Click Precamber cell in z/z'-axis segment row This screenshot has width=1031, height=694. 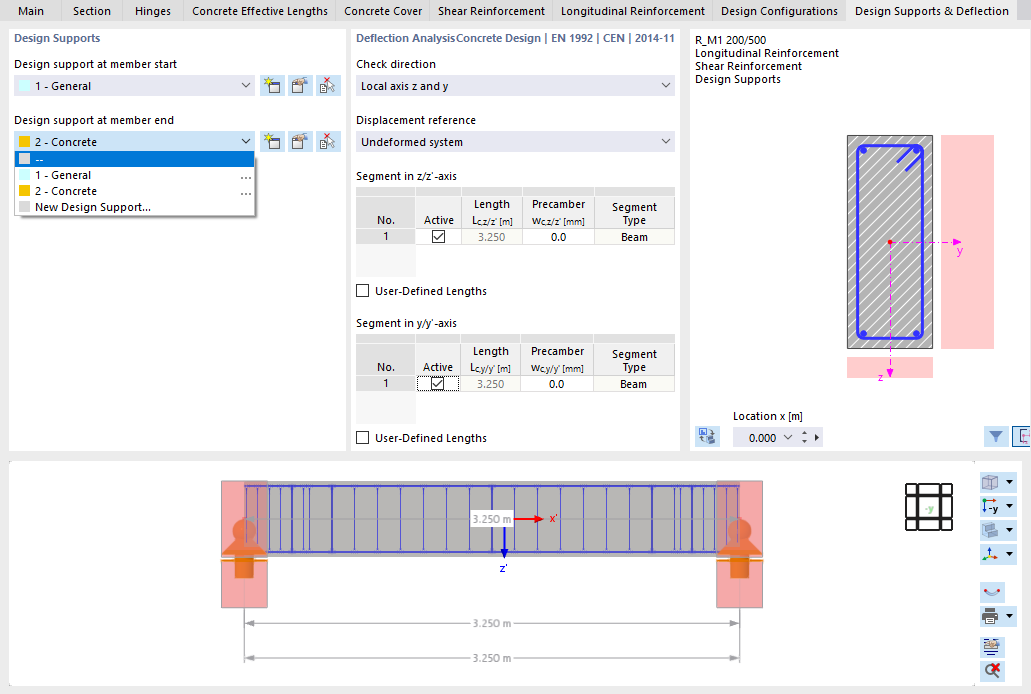(558, 237)
